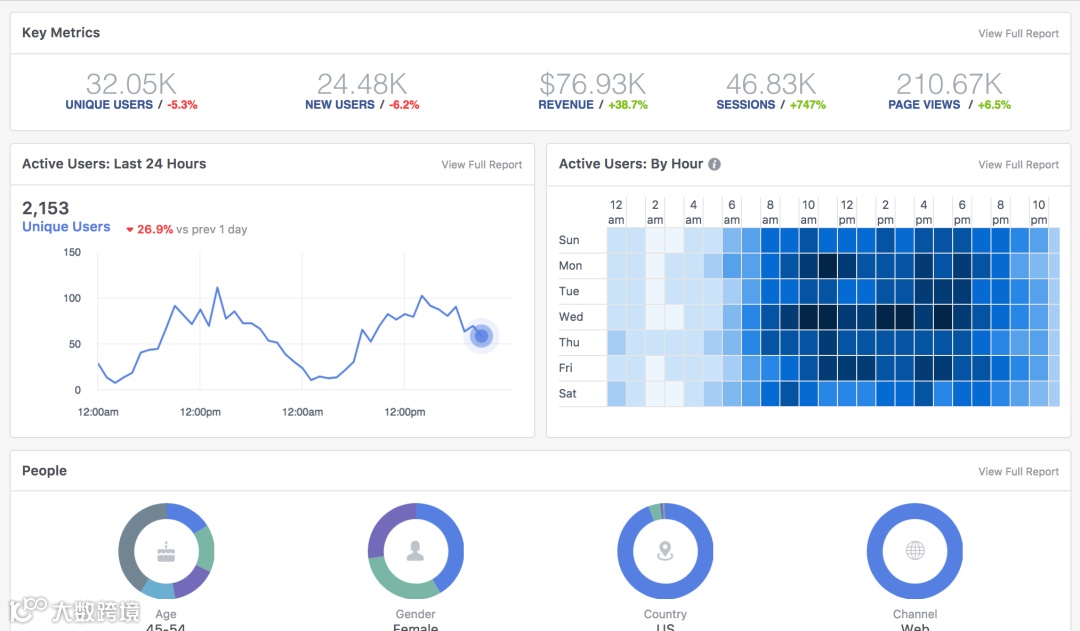Click the globe icon in Channel donut
The image size is (1080, 631).
coord(915,550)
